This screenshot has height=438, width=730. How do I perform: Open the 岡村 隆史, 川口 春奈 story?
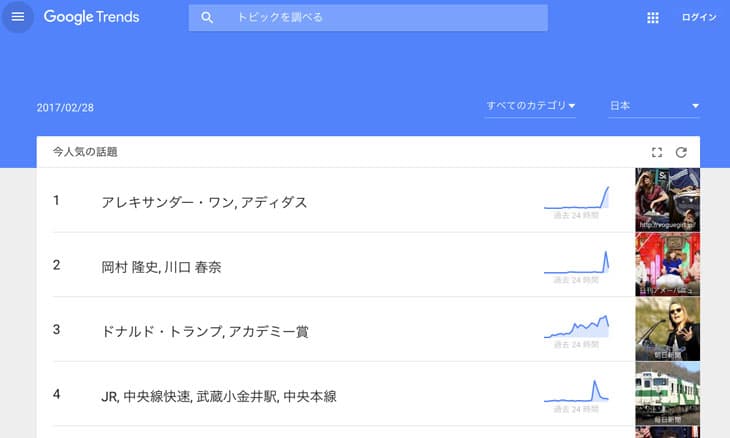pos(161,267)
